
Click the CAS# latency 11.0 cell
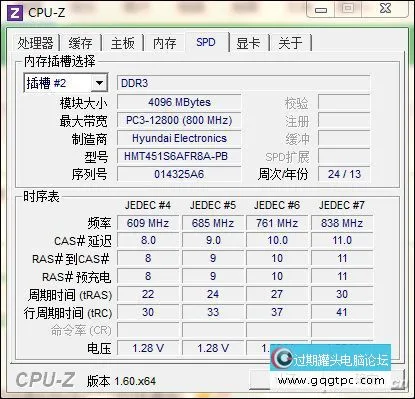tap(342, 240)
